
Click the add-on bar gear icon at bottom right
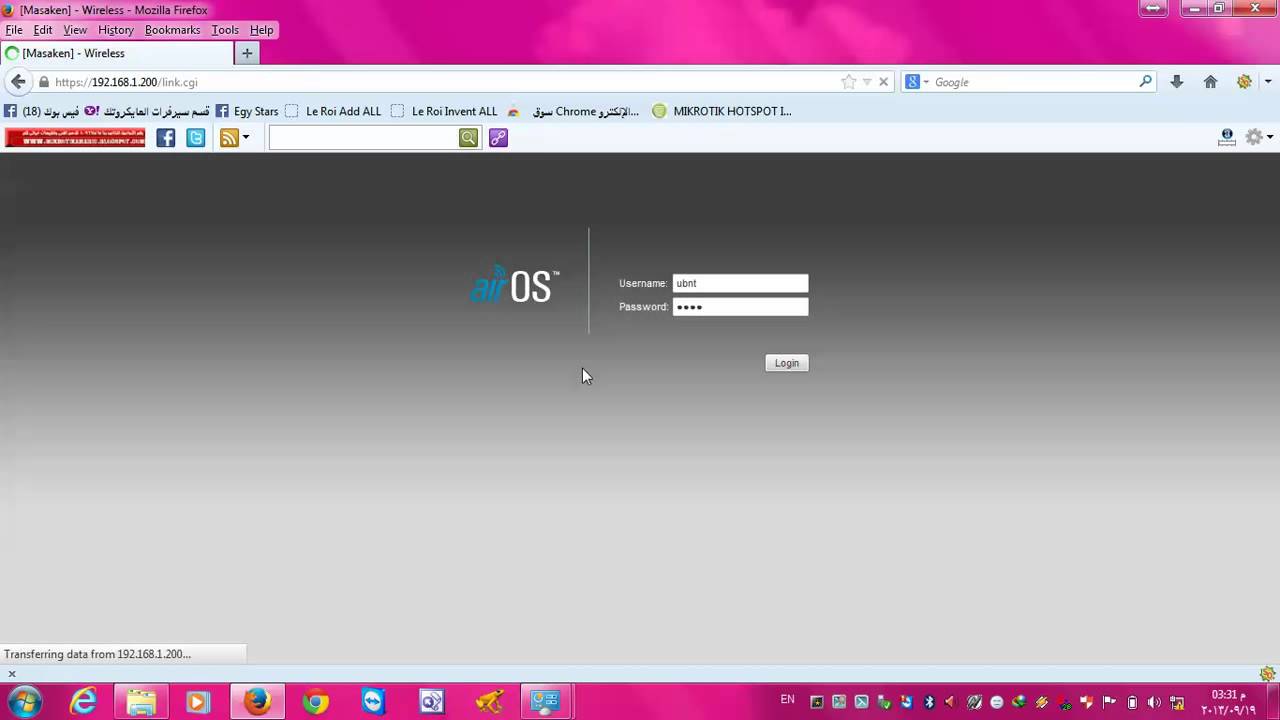point(1267,674)
